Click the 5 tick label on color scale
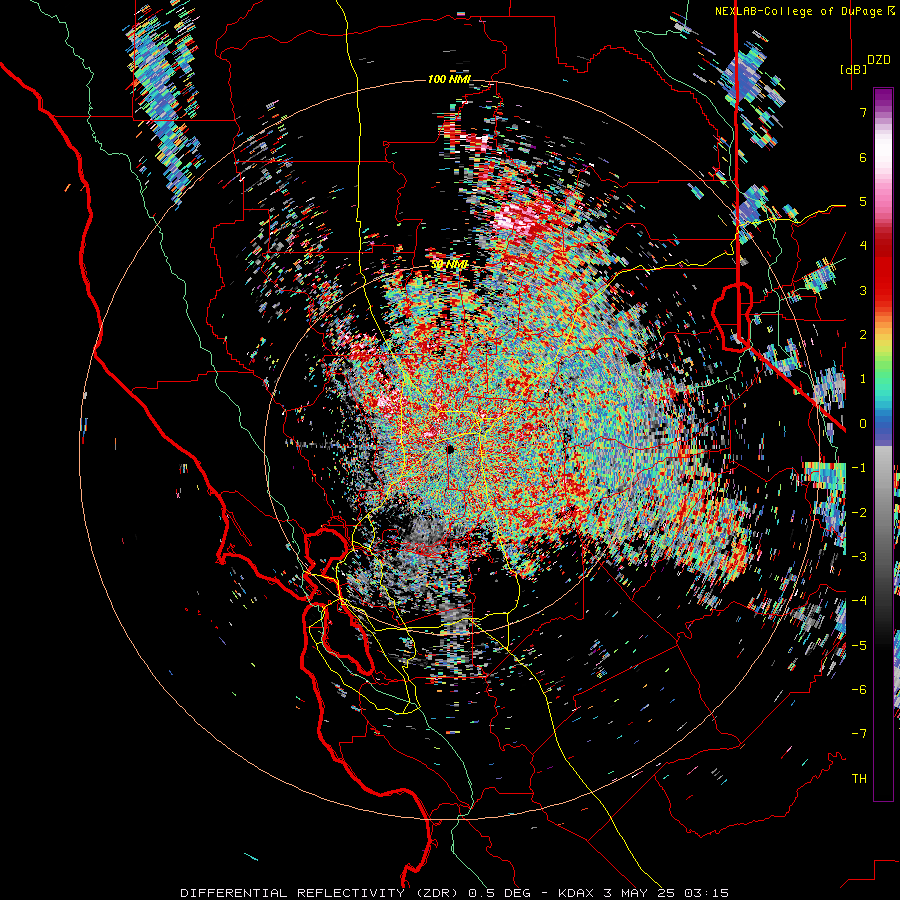The width and height of the screenshot is (900, 900). click(863, 201)
